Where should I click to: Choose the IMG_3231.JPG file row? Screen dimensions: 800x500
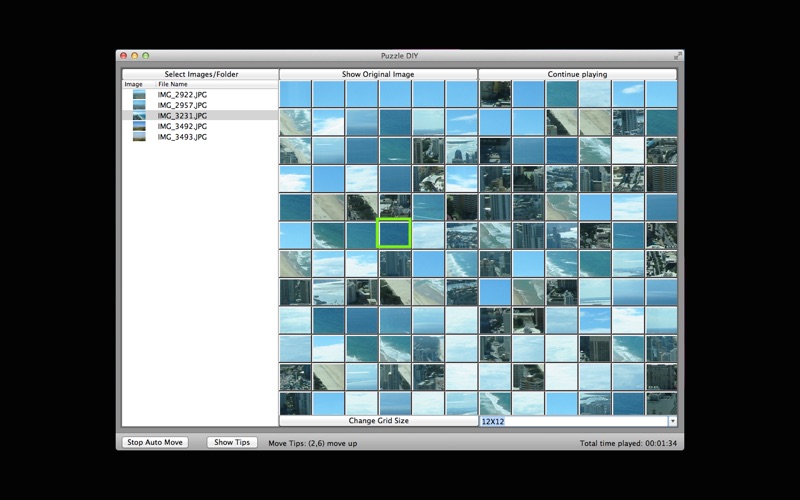(x=200, y=116)
